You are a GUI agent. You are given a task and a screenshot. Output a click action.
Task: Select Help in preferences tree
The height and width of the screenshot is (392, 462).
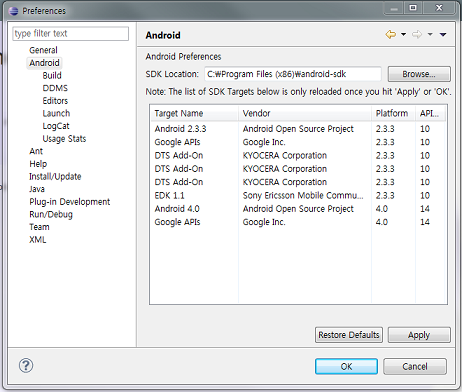(x=38, y=164)
